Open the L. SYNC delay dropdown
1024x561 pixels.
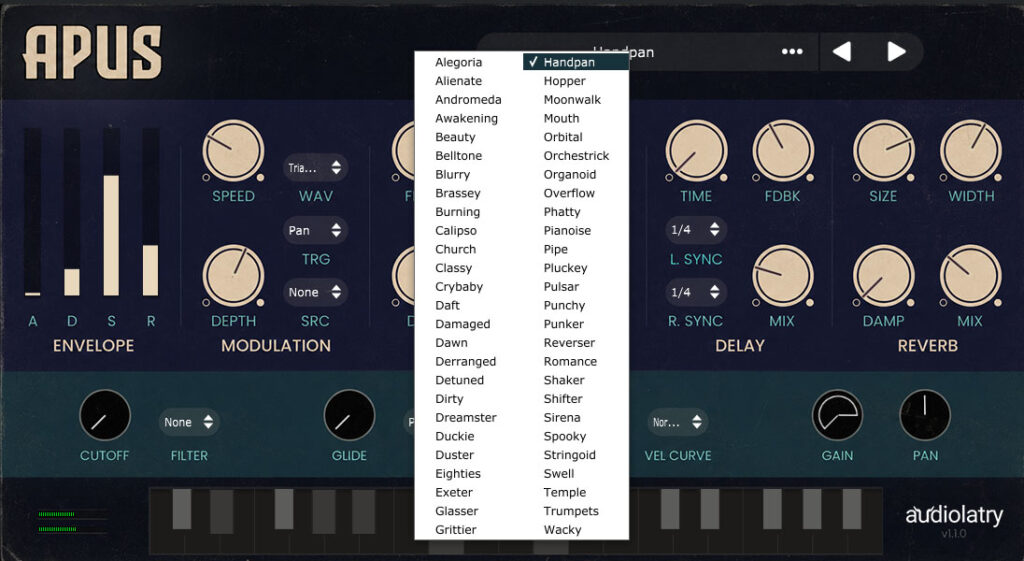696,229
